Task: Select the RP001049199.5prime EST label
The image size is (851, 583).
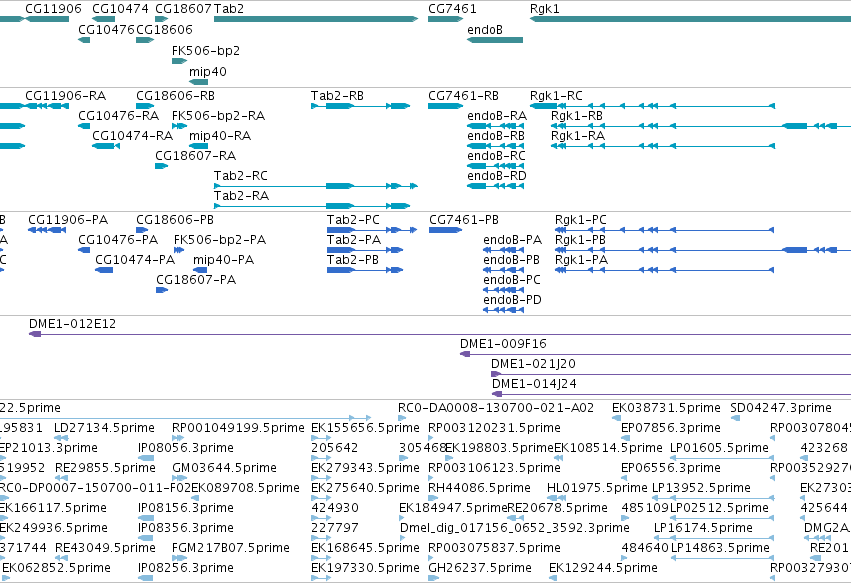Action: pyautogui.click(x=238, y=428)
